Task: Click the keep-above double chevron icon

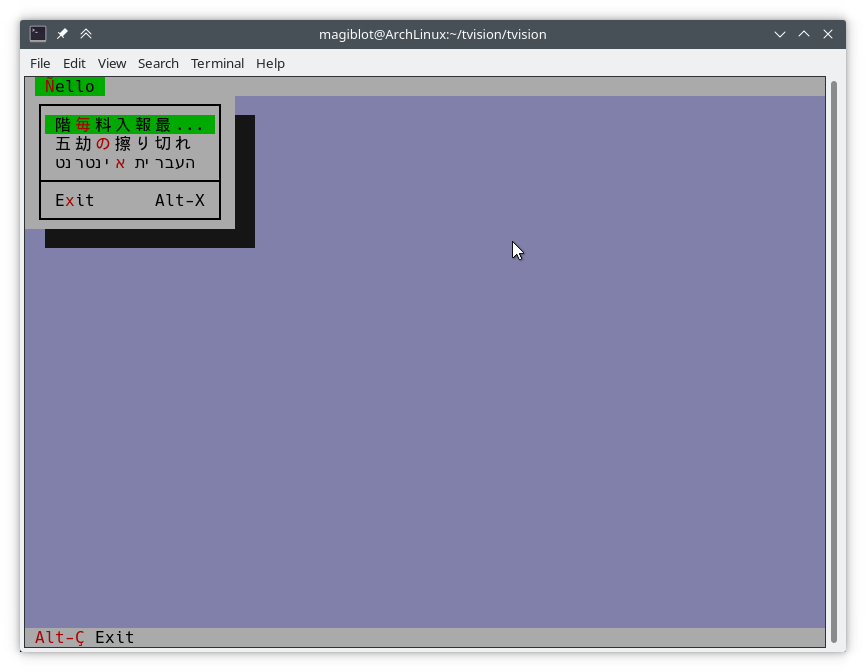Action: click(86, 34)
